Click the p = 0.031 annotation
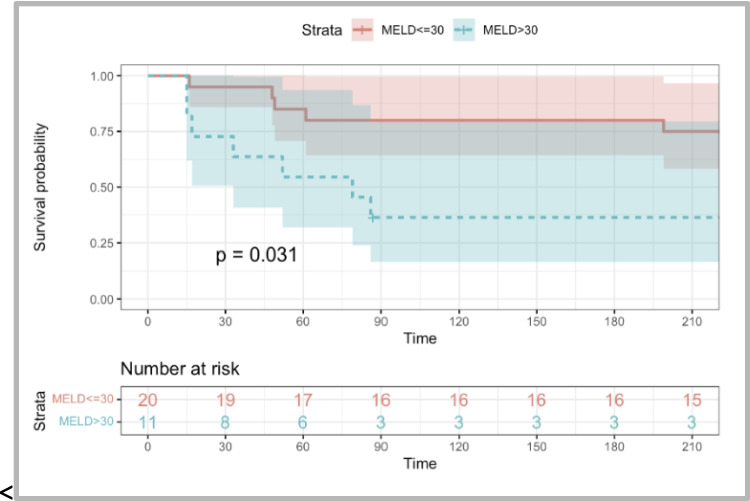This screenshot has width=750, height=501. coord(256,256)
